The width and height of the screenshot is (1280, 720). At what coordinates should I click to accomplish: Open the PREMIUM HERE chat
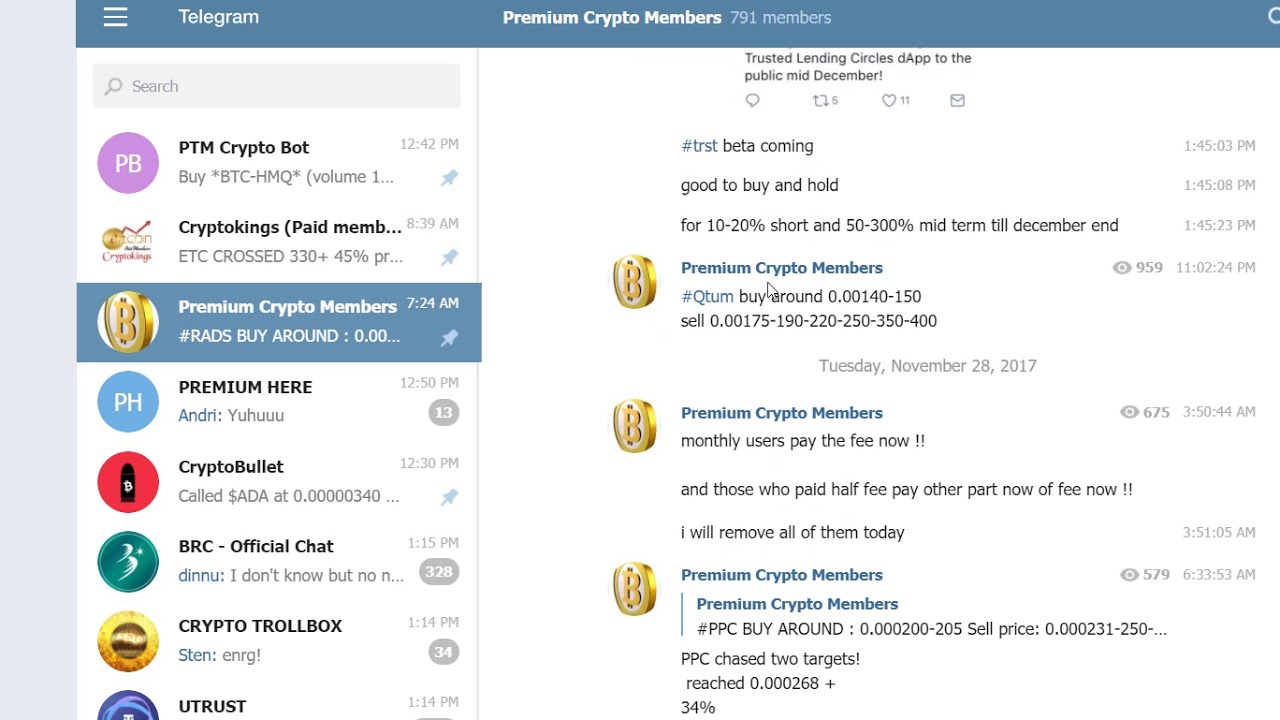278,401
